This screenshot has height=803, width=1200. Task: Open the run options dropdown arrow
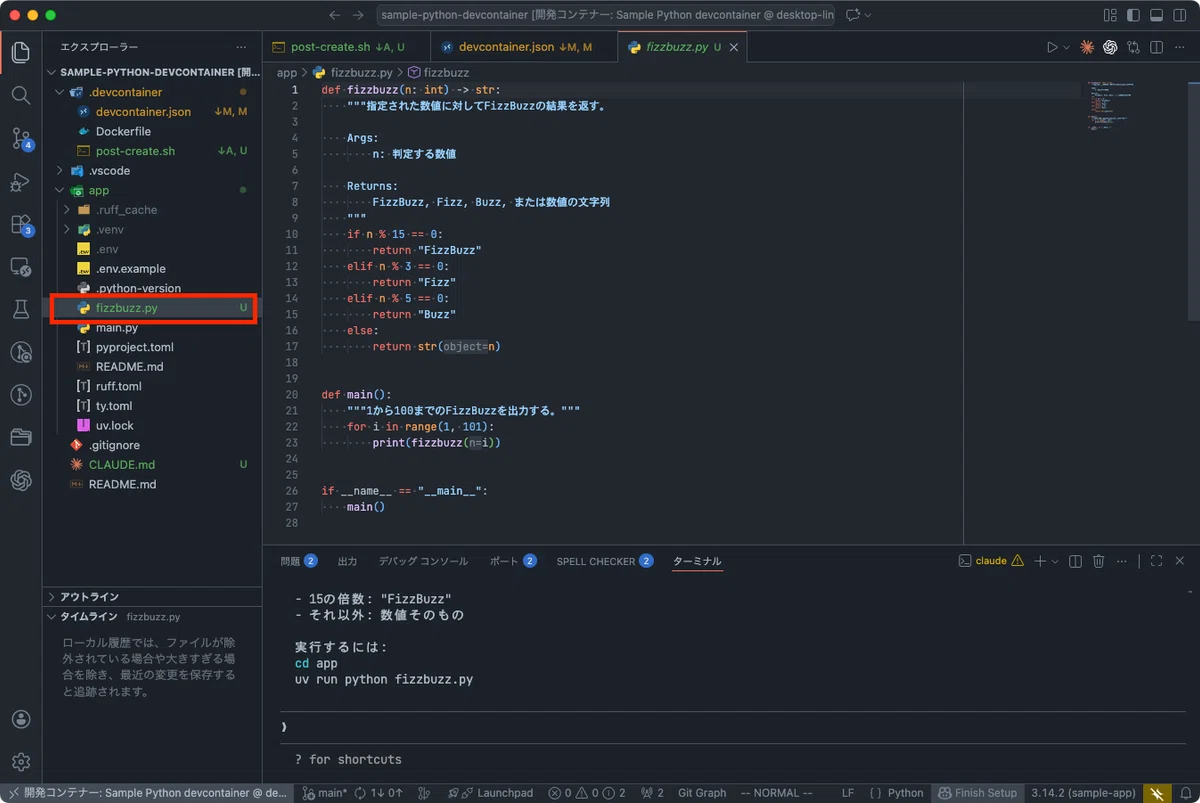coord(1066,47)
